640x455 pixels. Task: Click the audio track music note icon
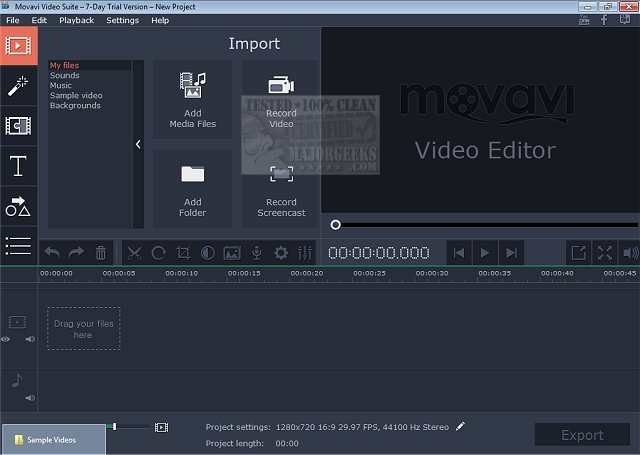tap(17, 380)
